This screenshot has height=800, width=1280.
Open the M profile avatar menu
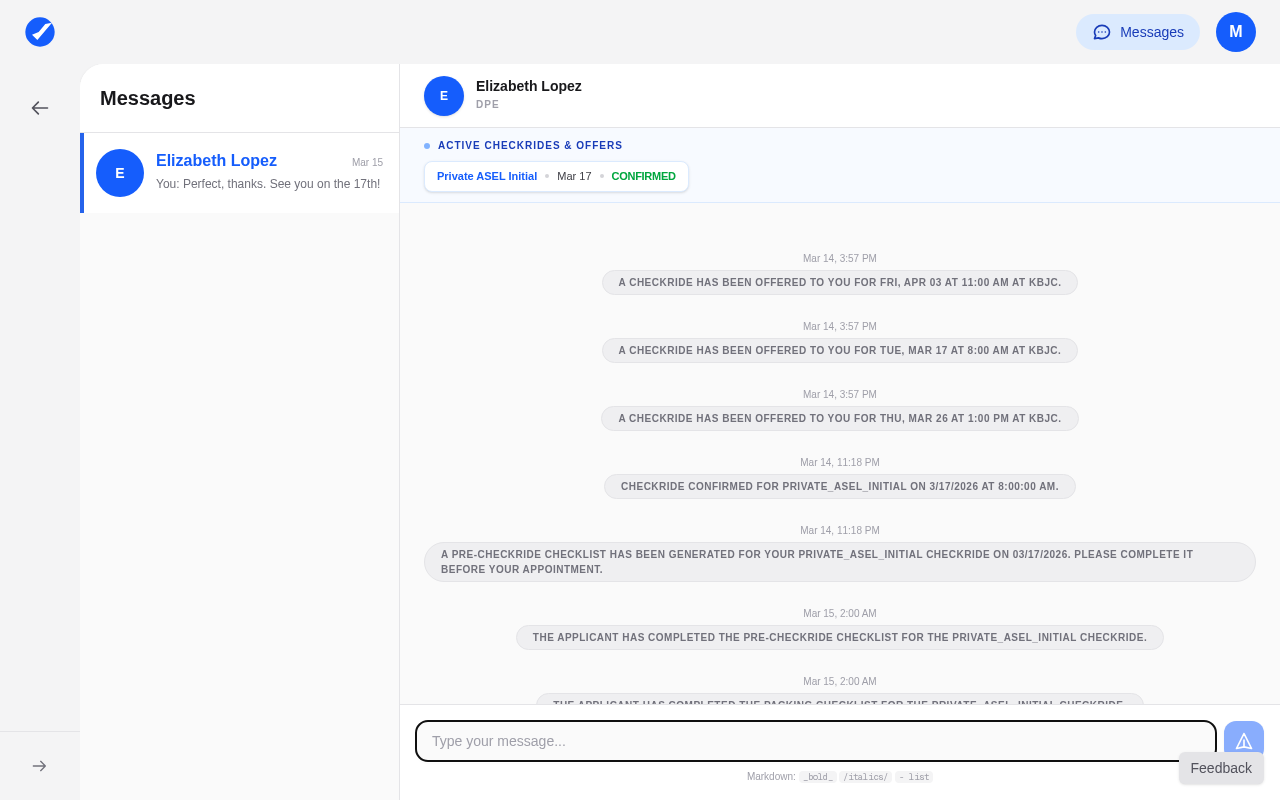1236,32
